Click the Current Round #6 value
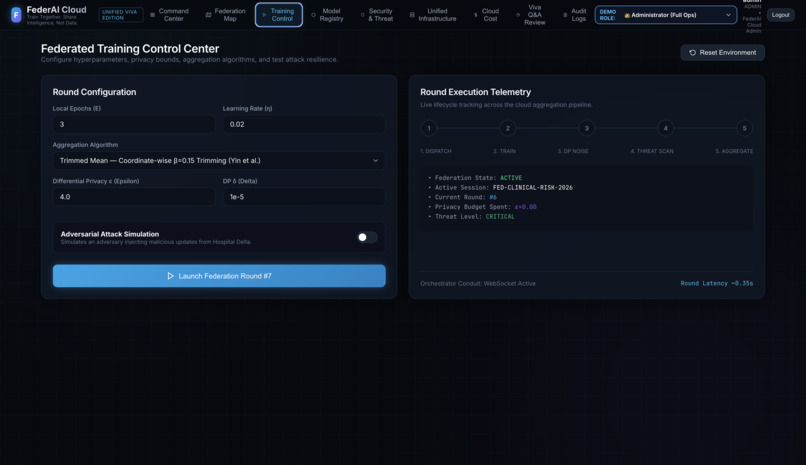Screen dimensions: 806x465 click(x=493, y=197)
